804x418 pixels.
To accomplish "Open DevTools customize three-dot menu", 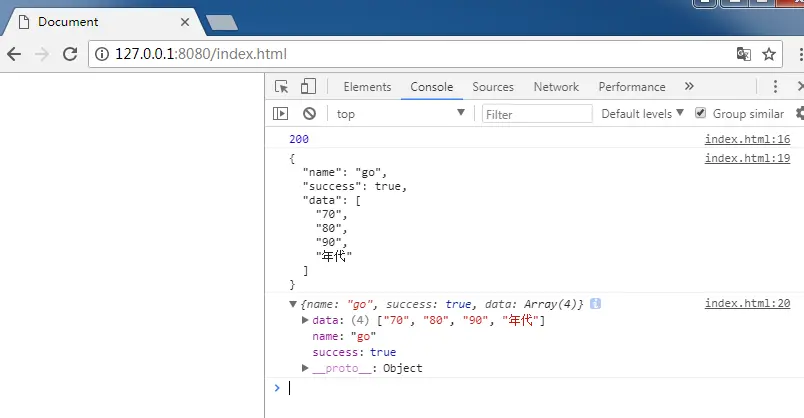I will (775, 87).
